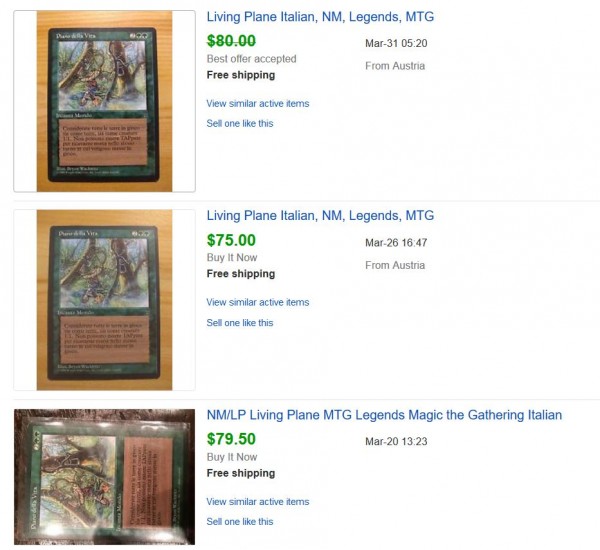
Task: Click the $79.50 sold price
Action: (x=231, y=439)
